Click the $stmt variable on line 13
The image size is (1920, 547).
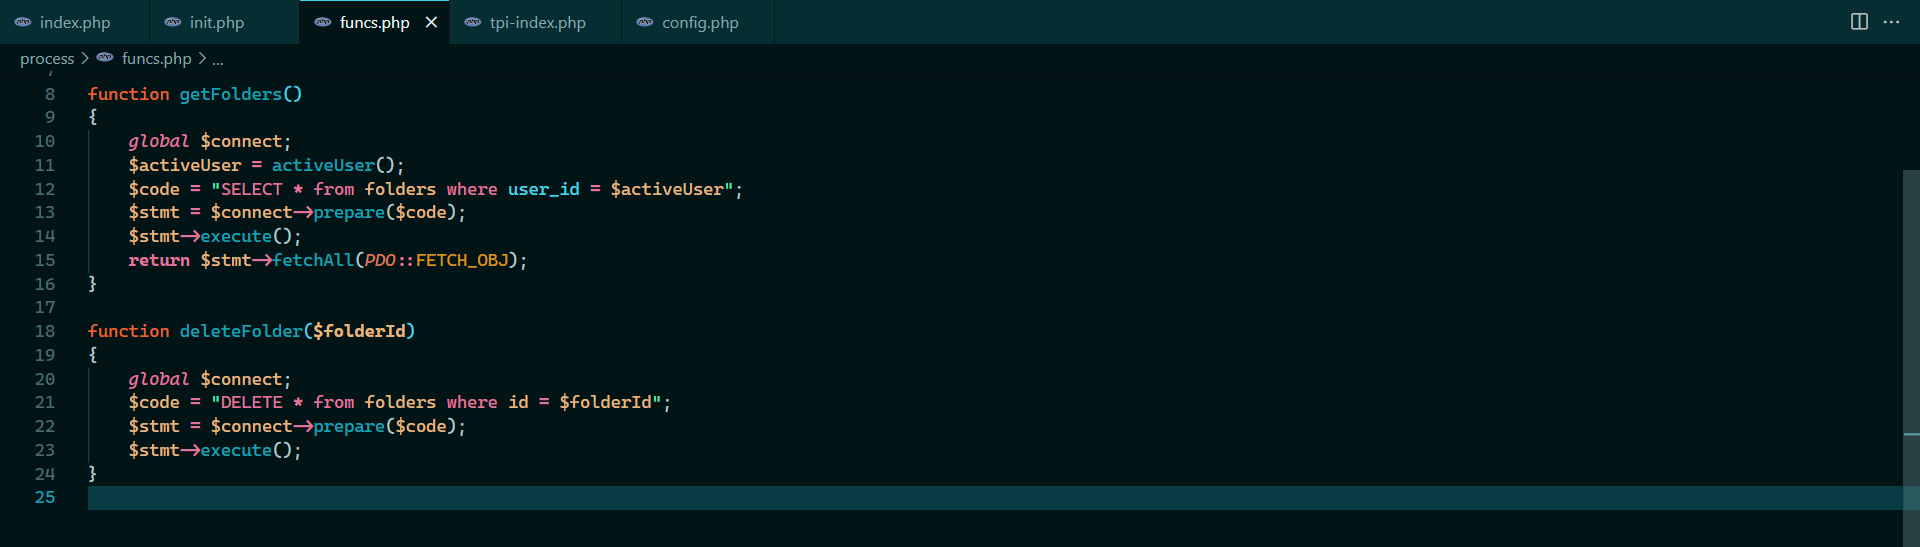(x=154, y=212)
